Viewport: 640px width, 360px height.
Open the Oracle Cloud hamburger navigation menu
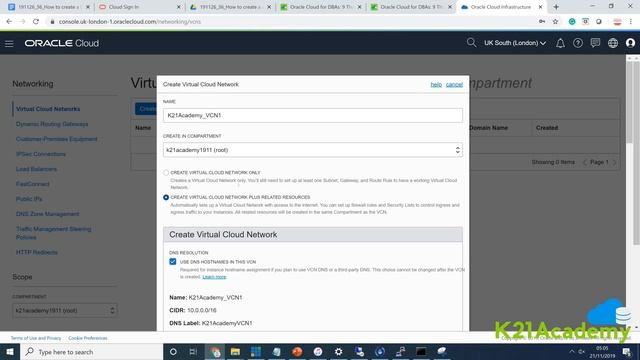coord(9,43)
